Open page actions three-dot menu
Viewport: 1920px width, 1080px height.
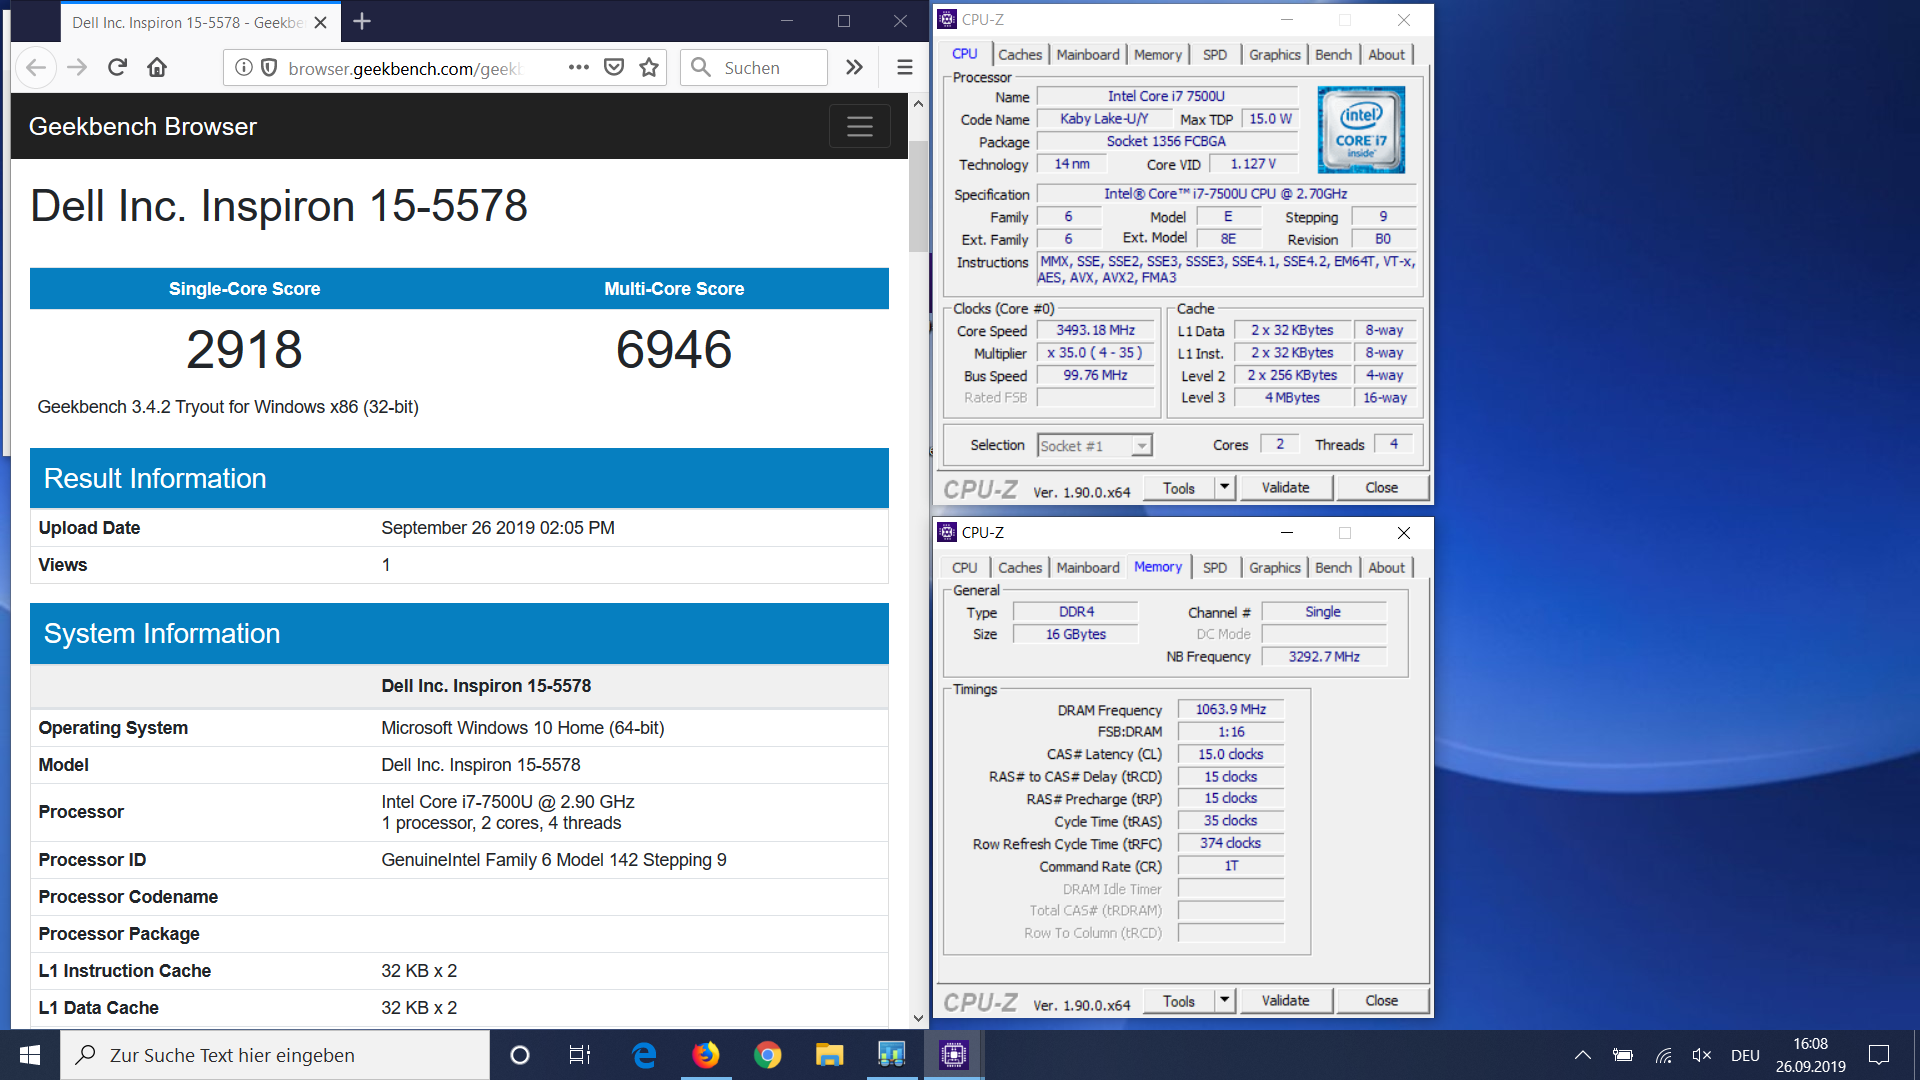[x=578, y=67]
